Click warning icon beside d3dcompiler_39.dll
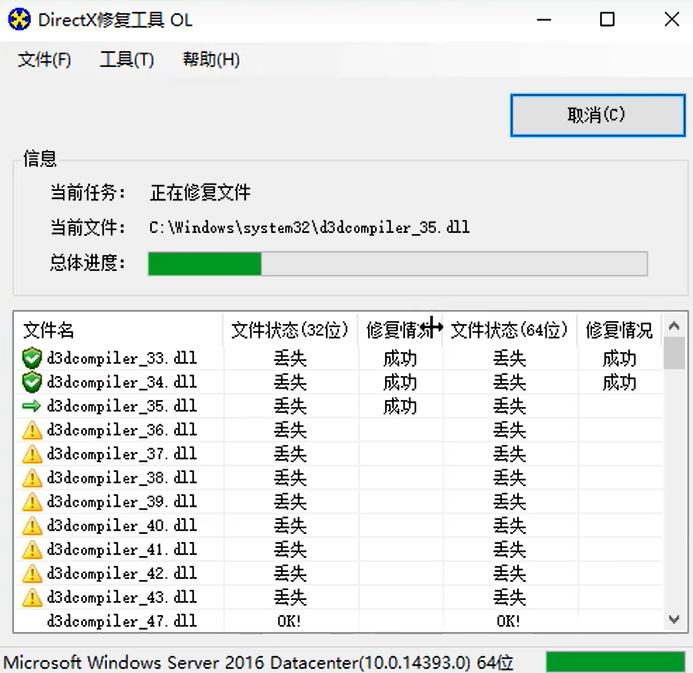 [x=32, y=502]
